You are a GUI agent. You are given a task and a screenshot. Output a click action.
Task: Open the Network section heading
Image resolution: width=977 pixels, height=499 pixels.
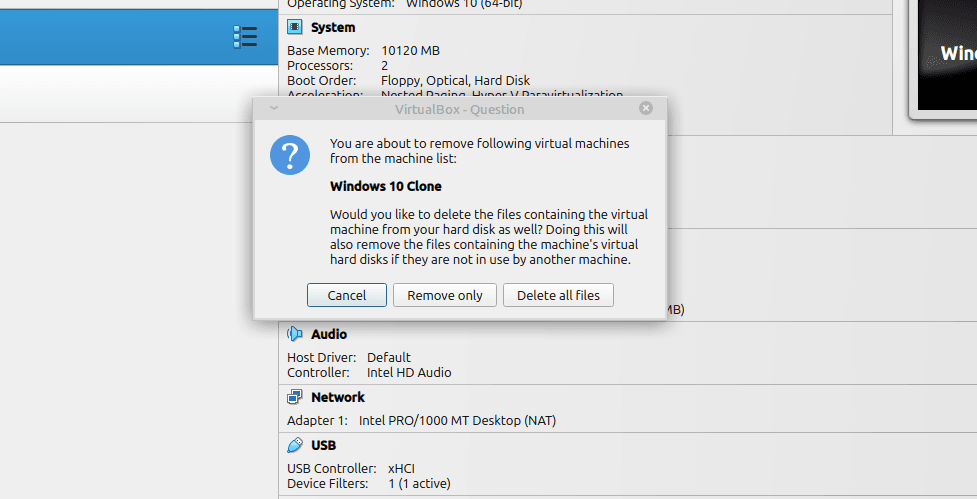[338, 397]
